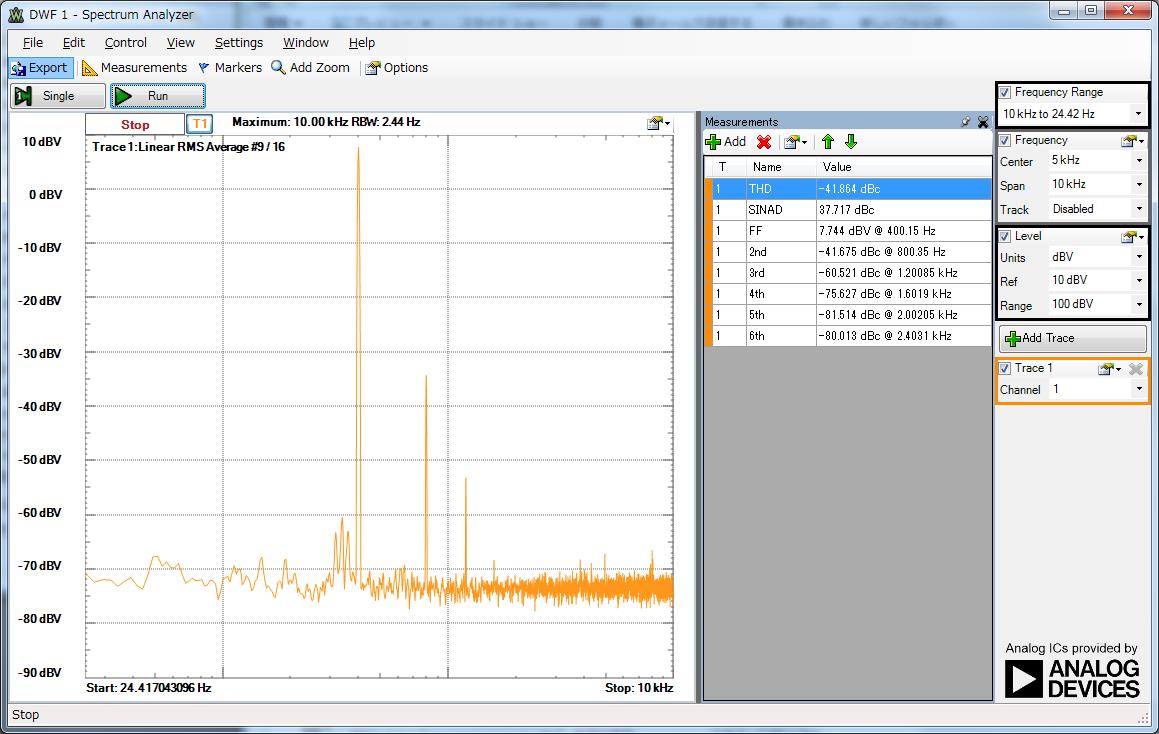Click the red X delete measurement icon
The height and width of the screenshot is (734, 1159).
click(764, 142)
